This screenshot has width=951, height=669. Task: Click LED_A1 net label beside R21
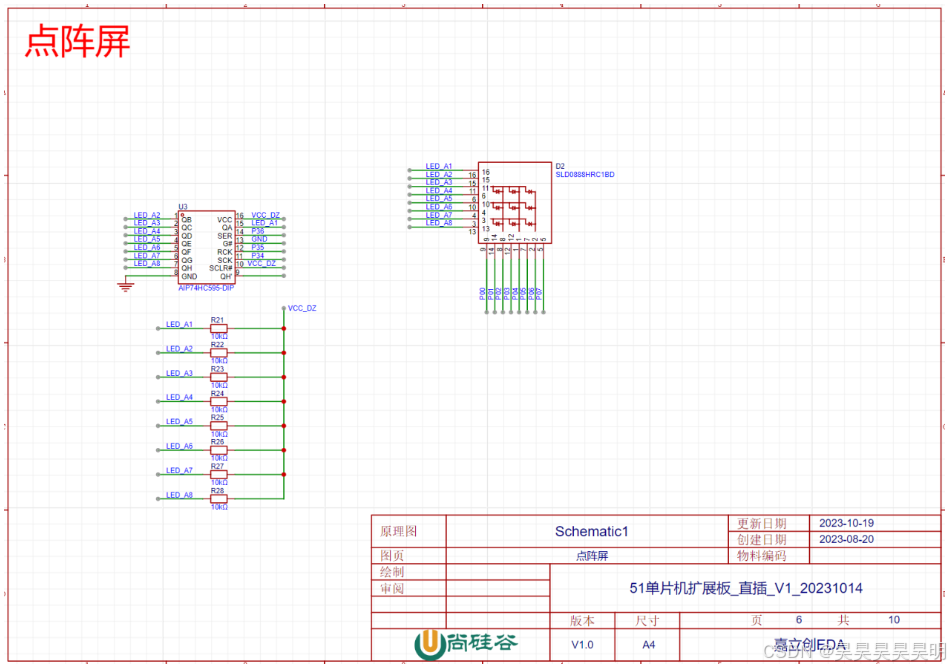180,324
